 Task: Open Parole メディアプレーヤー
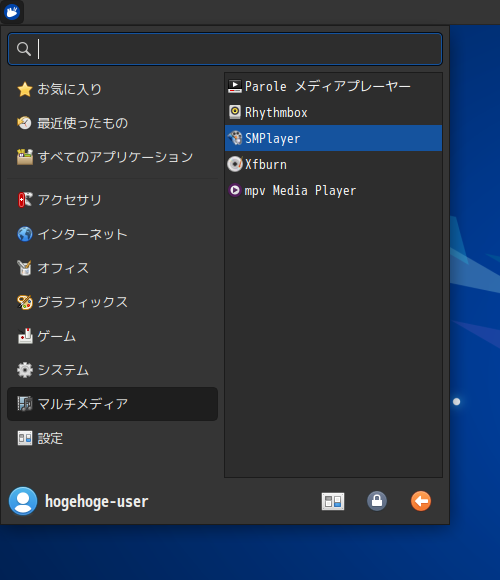pyautogui.click(x=333, y=86)
